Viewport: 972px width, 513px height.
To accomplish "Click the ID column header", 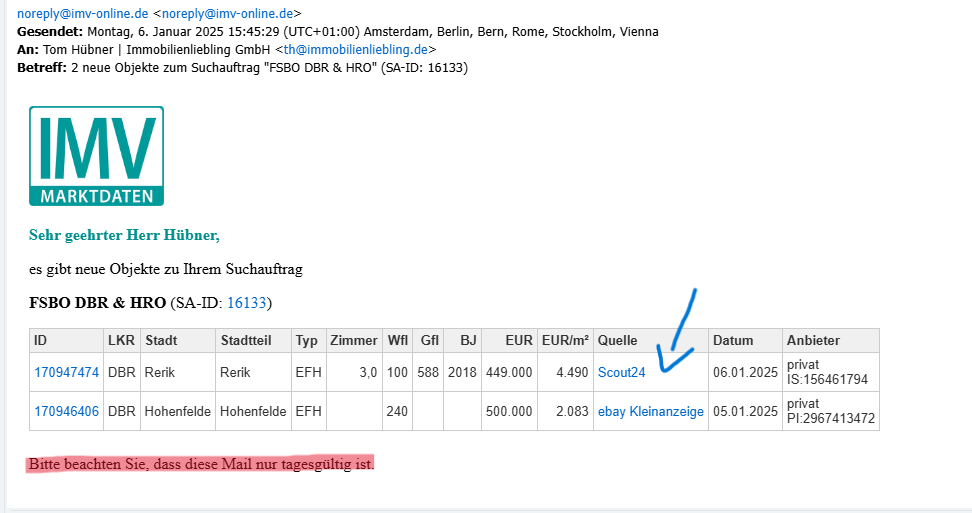I will [x=41, y=341].
